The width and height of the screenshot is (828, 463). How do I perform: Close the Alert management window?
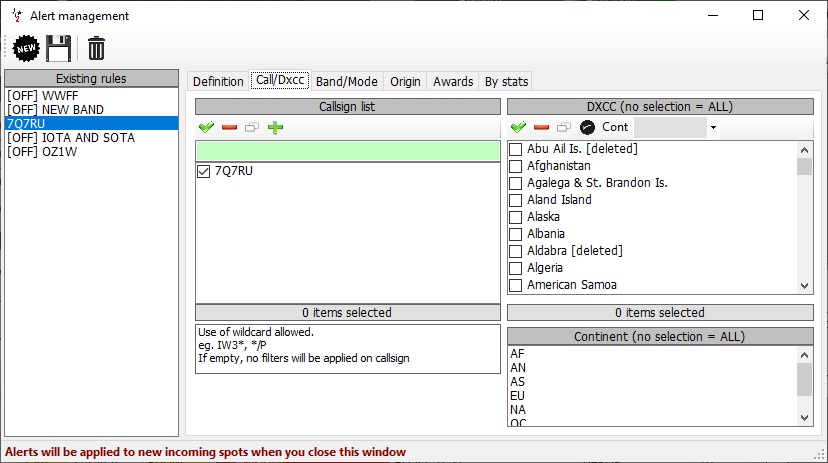pos(804,15)
